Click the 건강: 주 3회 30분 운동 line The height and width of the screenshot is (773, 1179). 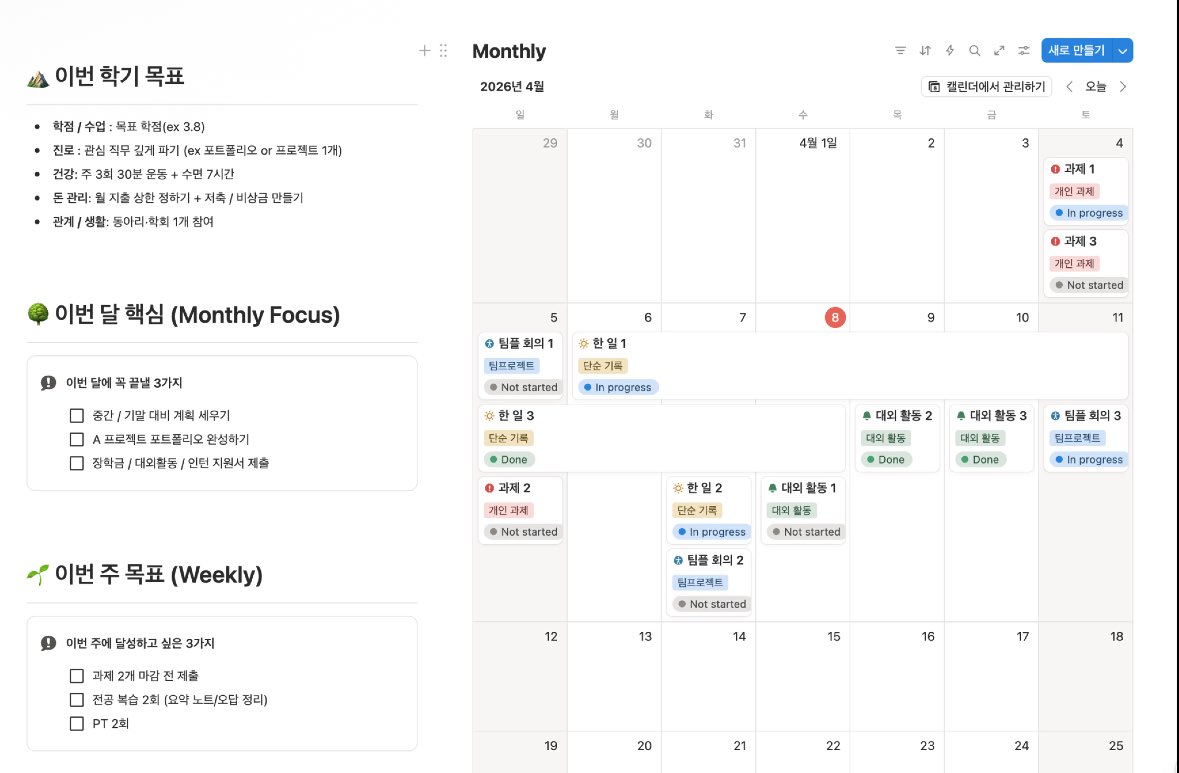[144, 174]
